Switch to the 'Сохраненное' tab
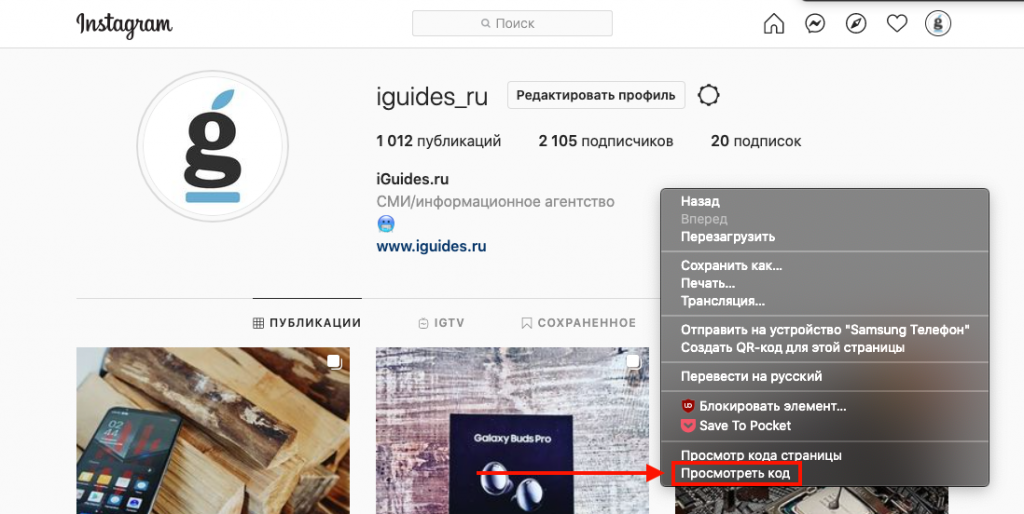The height and width of the screenshot is (514, 1024). (x=578, y=323)
